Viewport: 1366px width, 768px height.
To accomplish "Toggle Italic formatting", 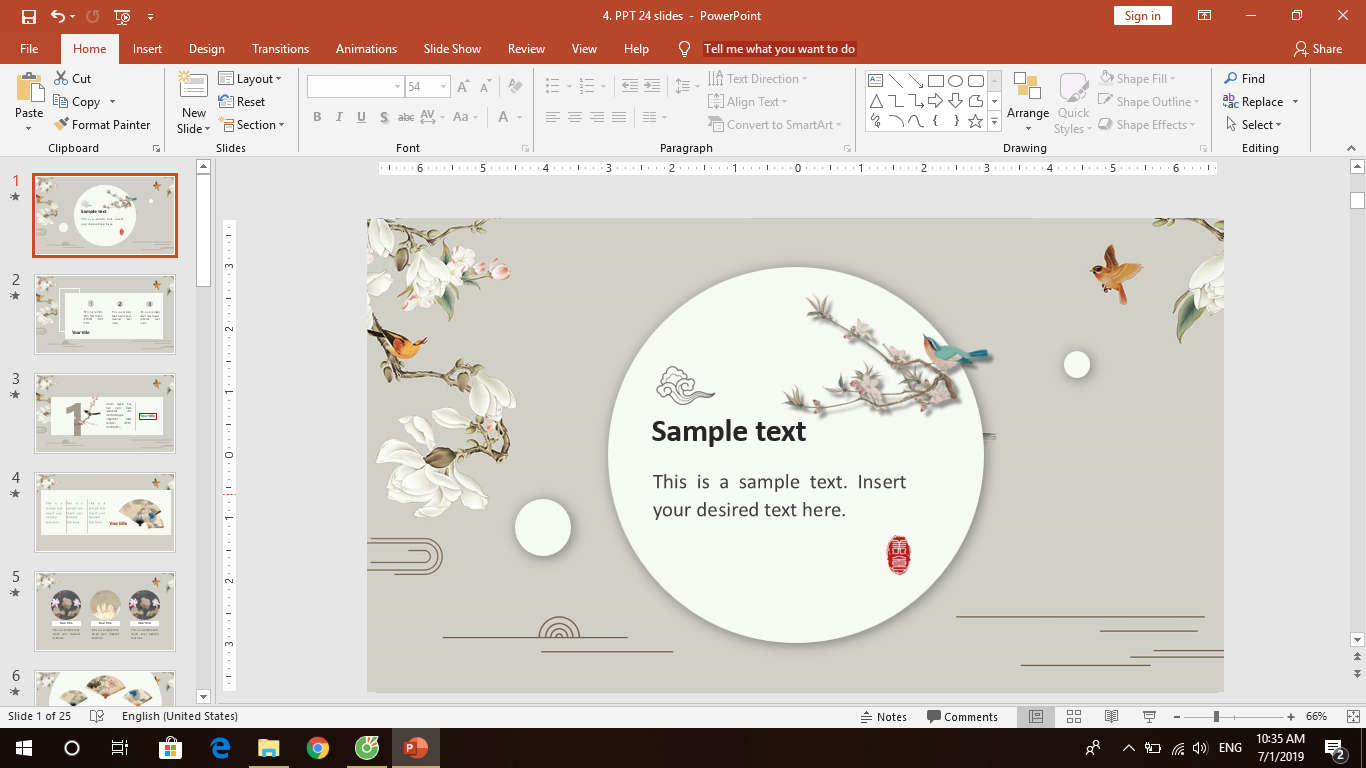I will (x=339, y=117).
